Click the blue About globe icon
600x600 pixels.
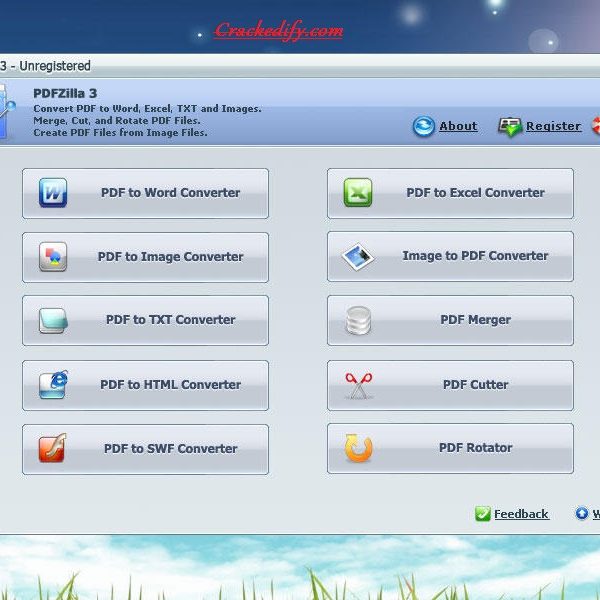(424, 126)
